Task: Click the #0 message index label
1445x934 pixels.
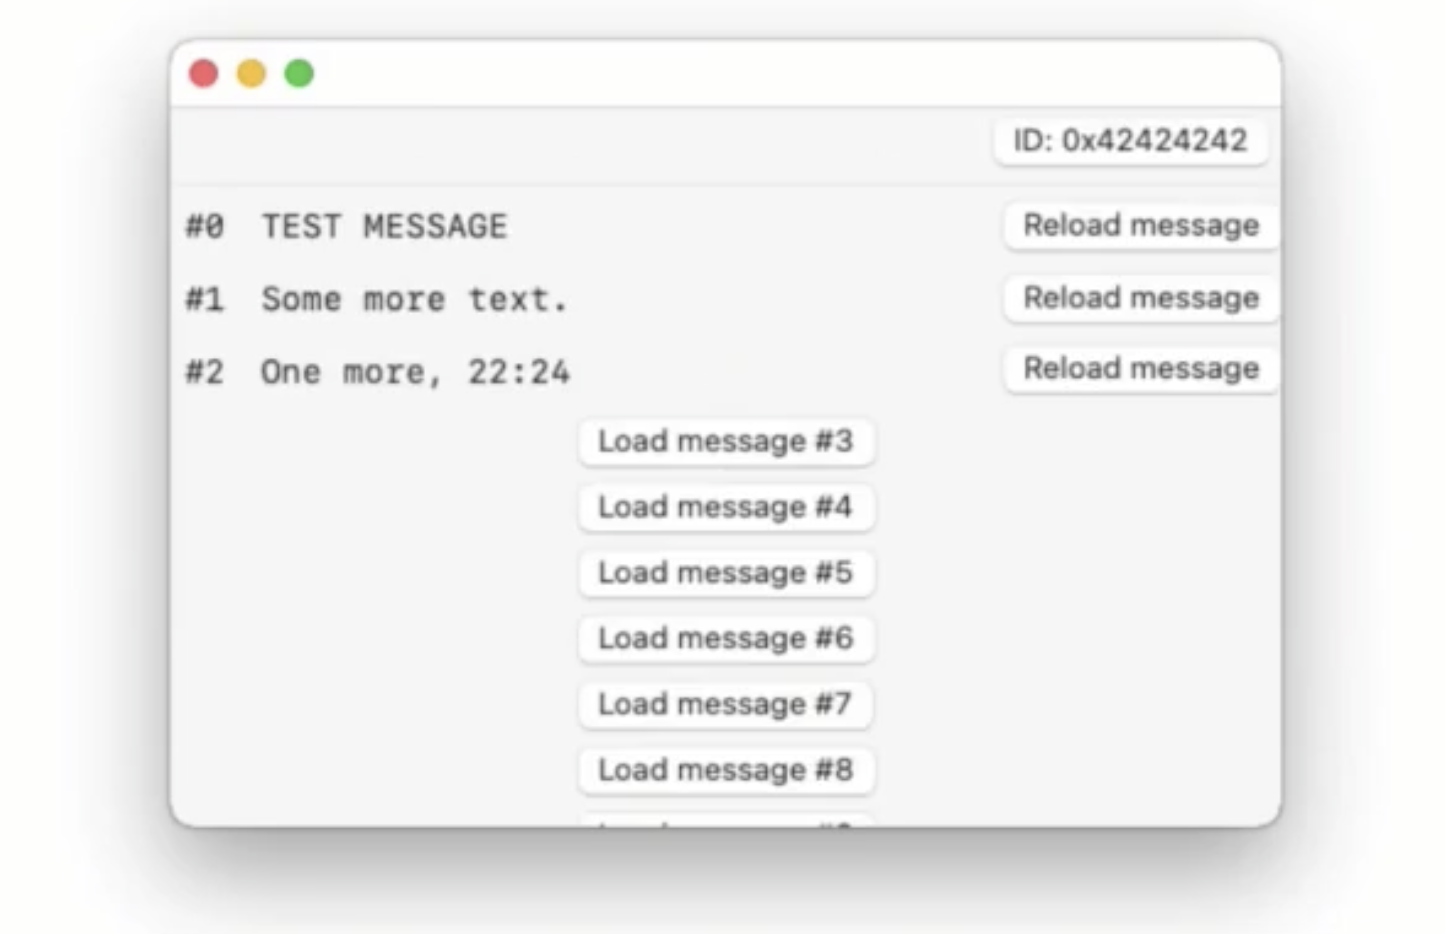Action: [x=205, y=227]
